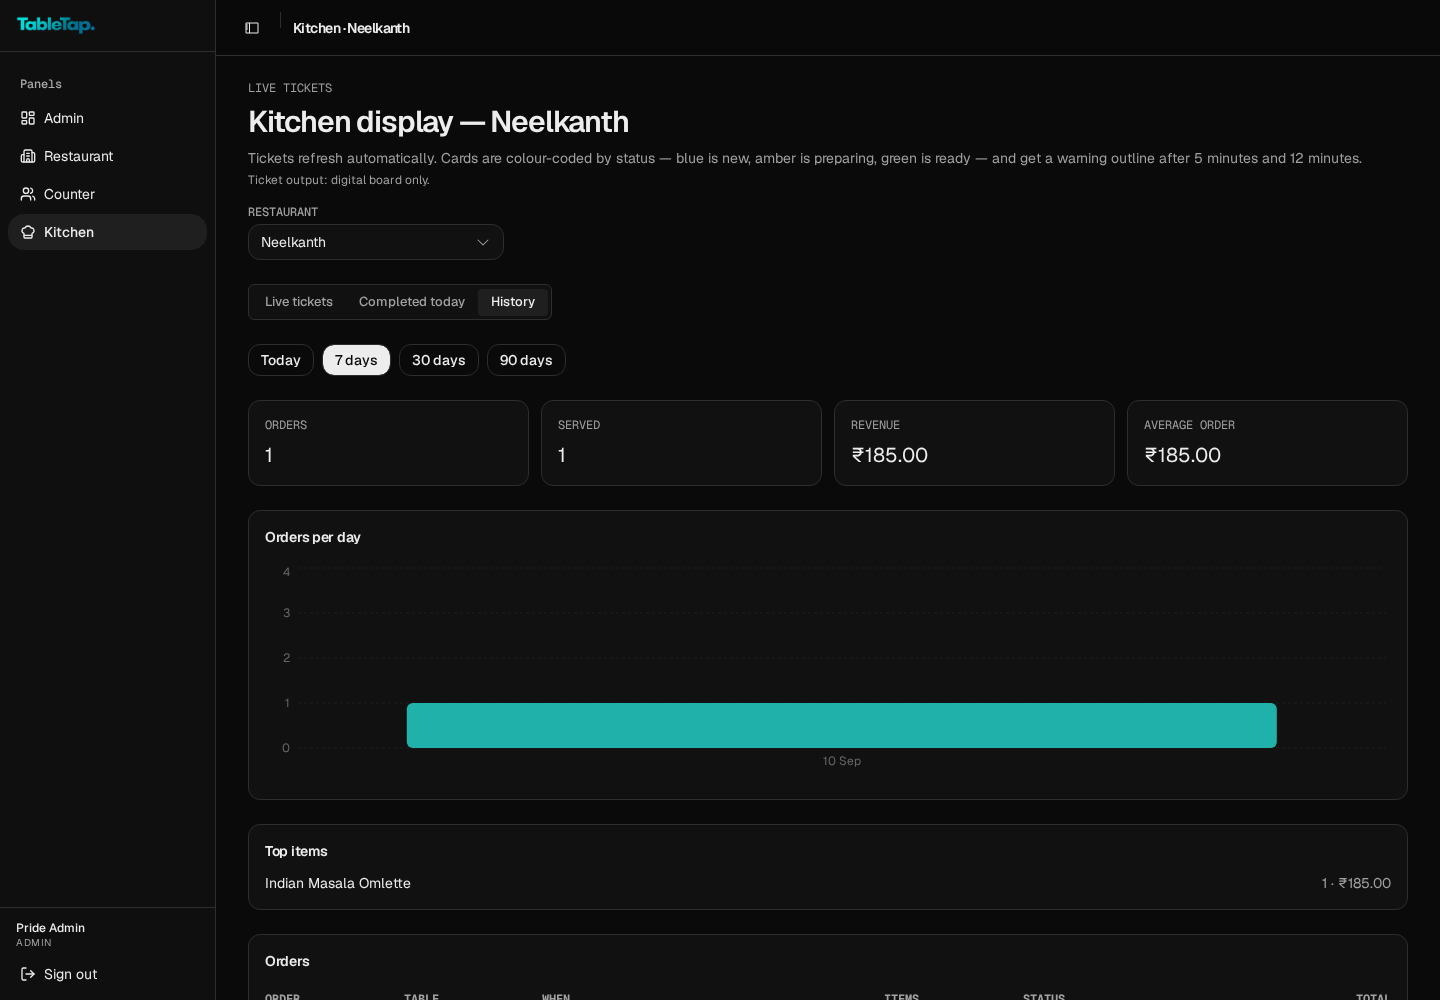
Task: Click the Restaurant storefront icon
Action: click(x=28, y=156)
